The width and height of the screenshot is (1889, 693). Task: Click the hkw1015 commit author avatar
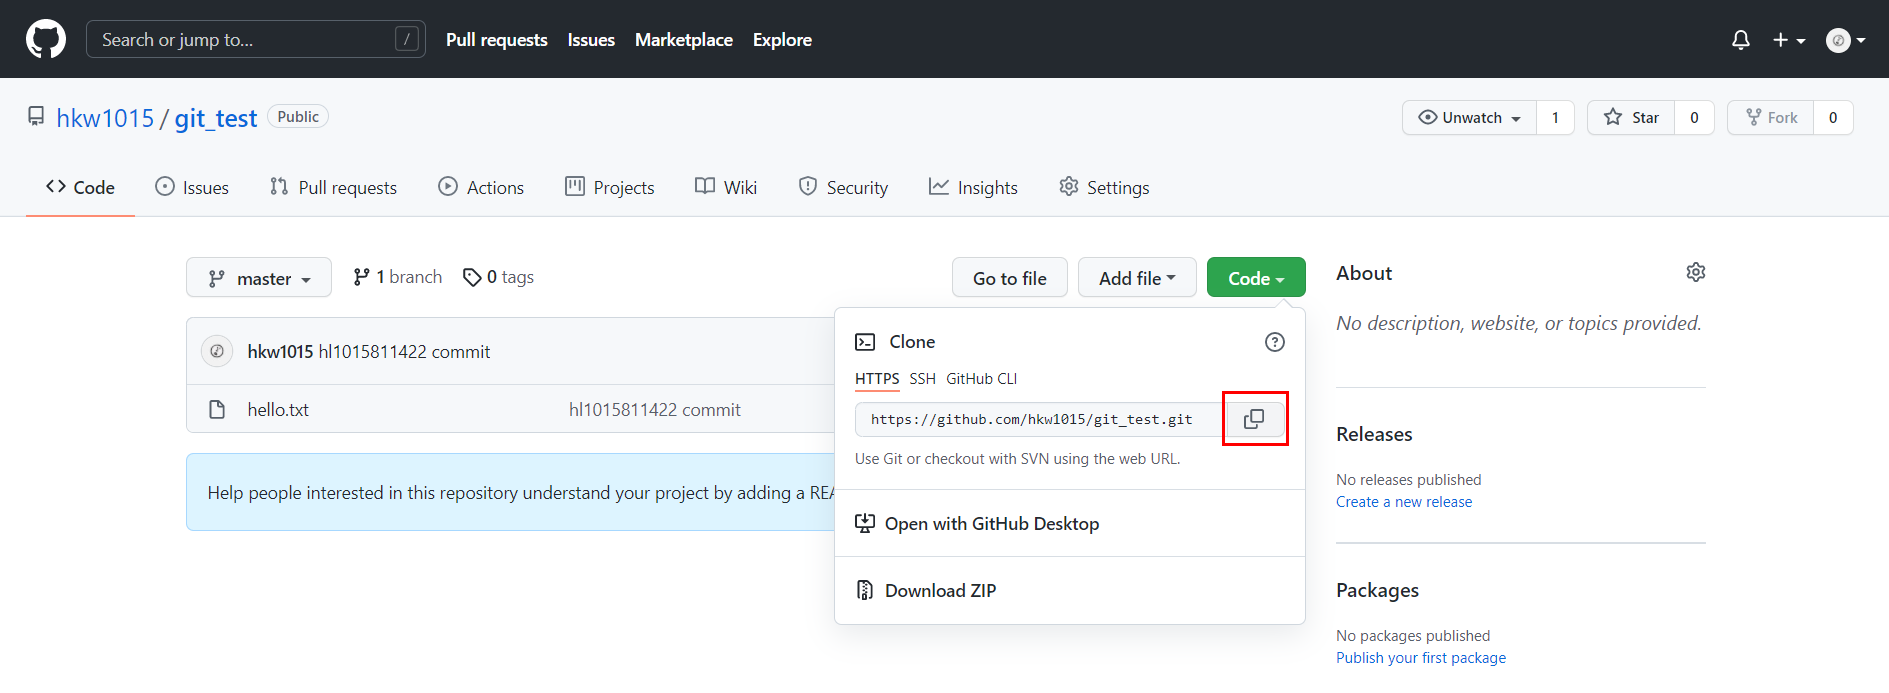point(217,352)
